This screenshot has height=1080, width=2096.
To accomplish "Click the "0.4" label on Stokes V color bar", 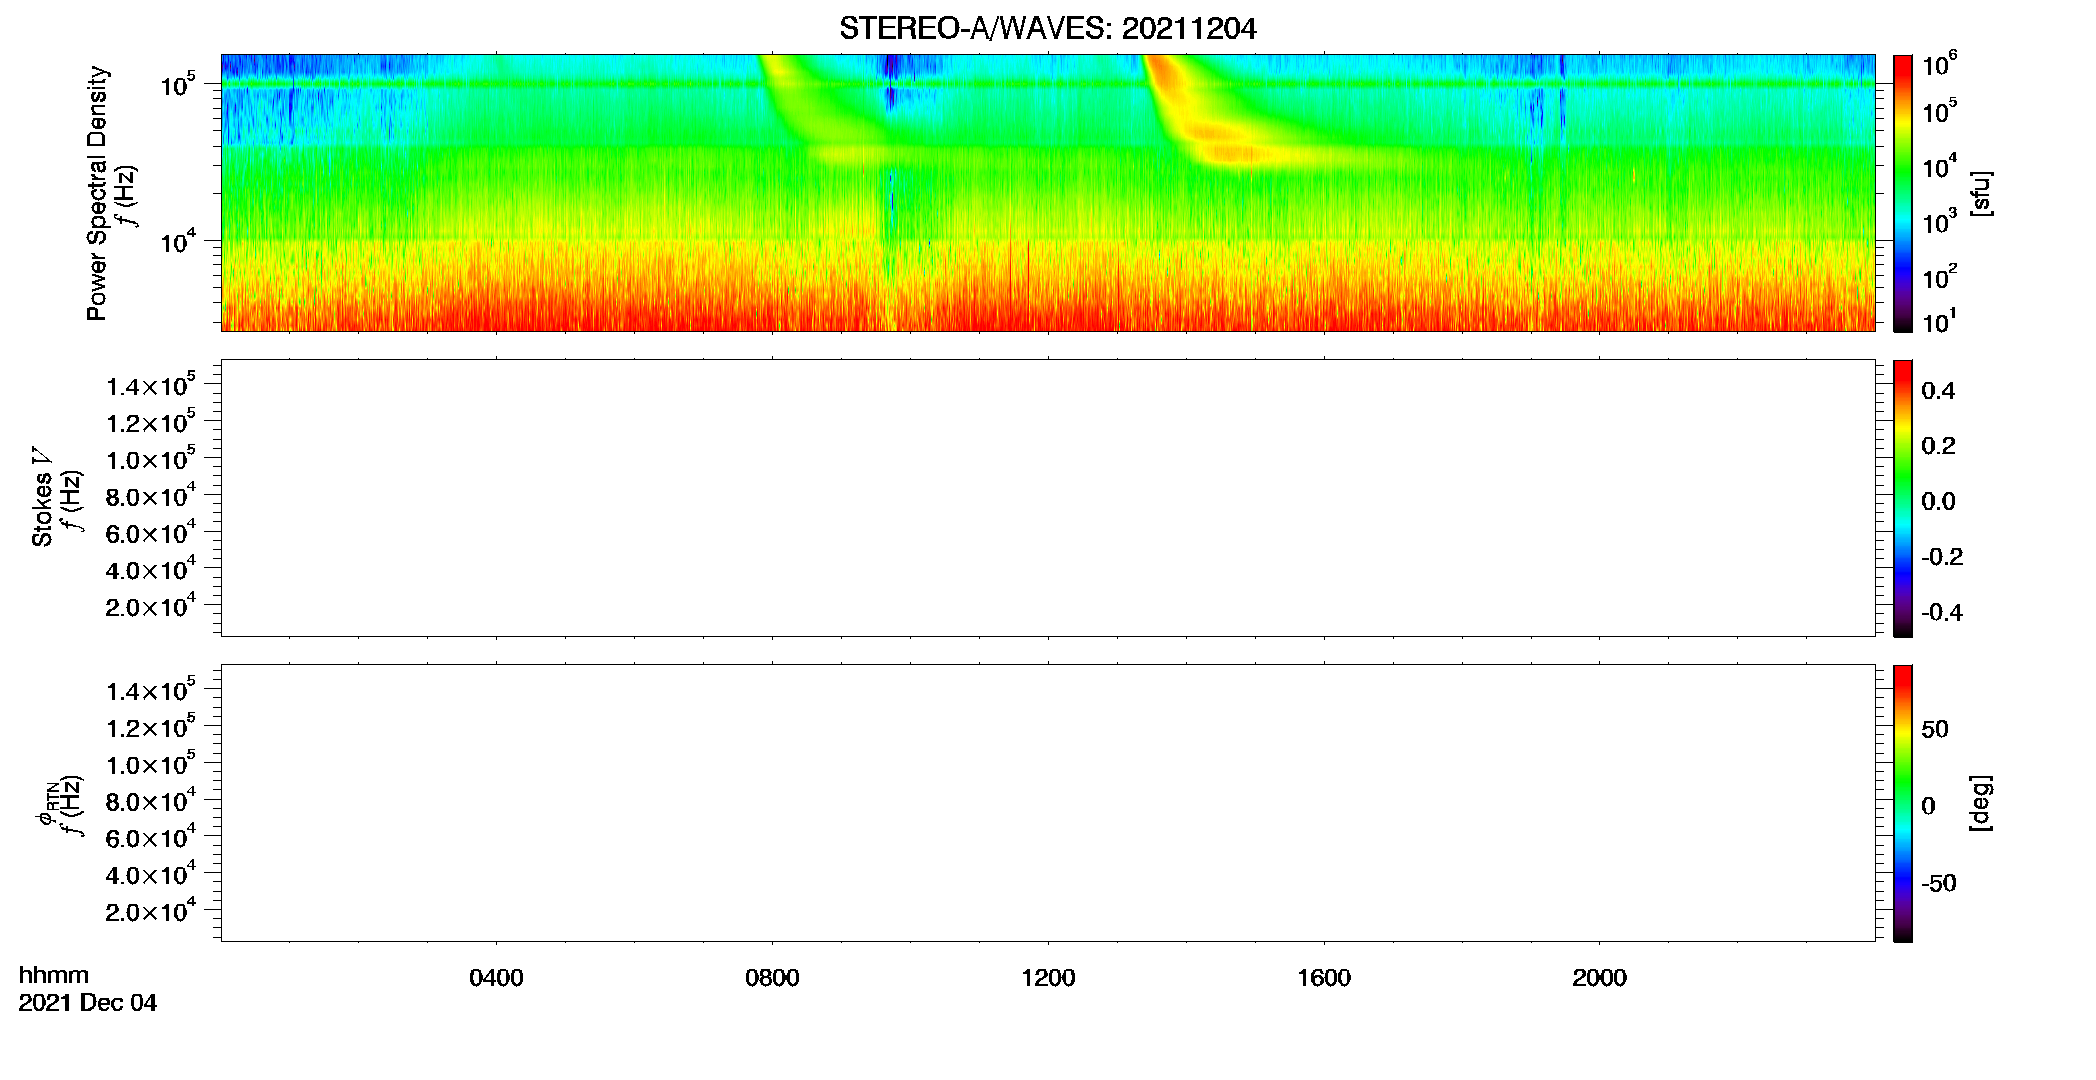I will tap(1938, 391).
